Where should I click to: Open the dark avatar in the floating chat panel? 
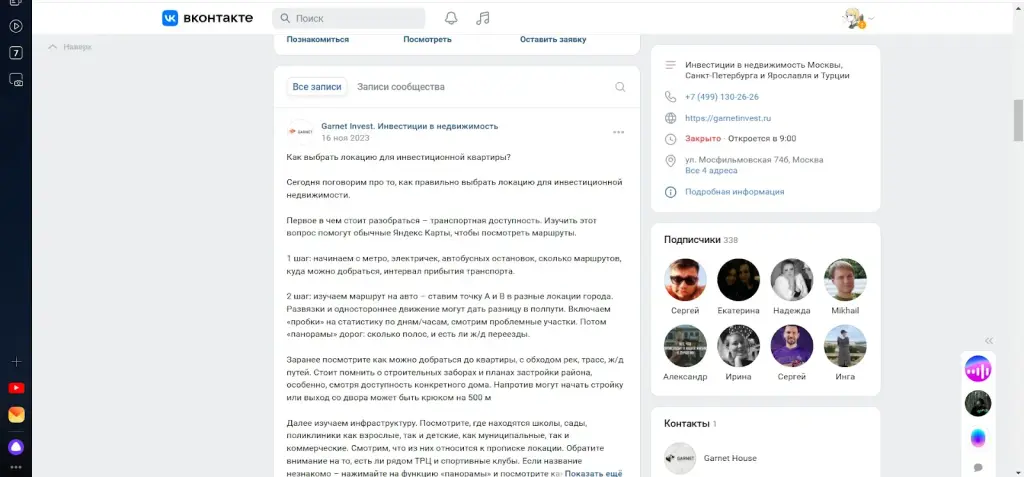978,404
